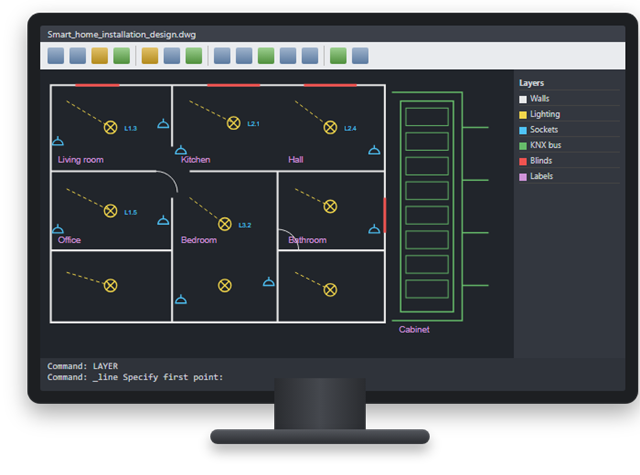Click the yellow button in the first toolbar group

(x=100, y=56)
